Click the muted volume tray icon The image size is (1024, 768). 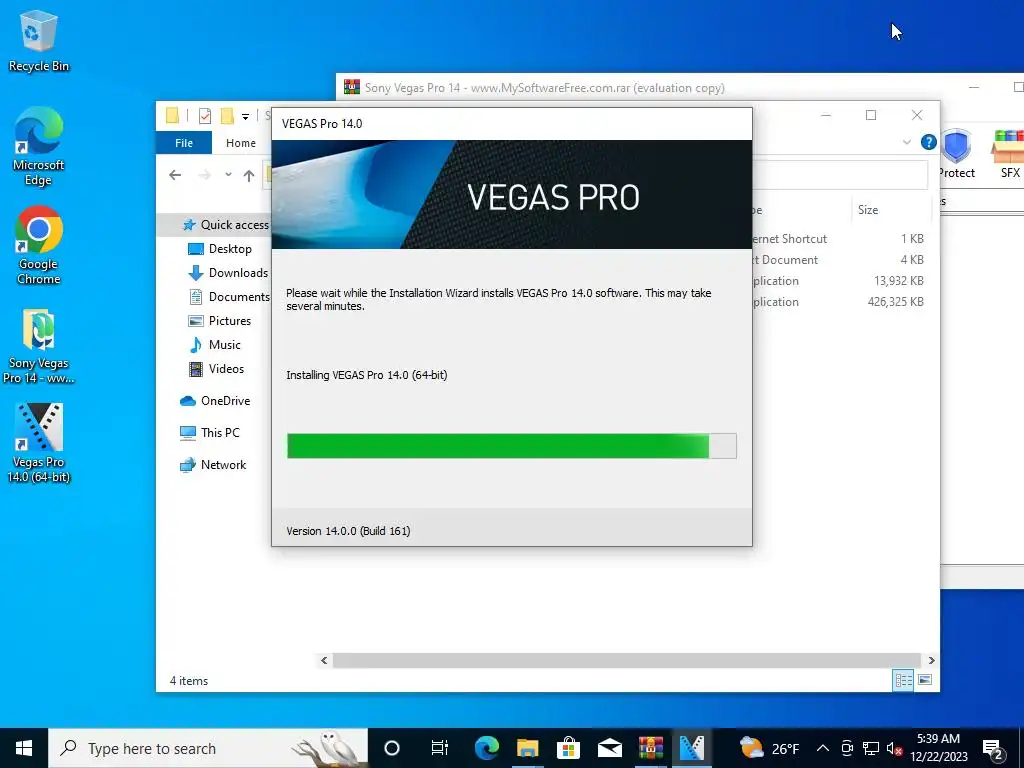pyautogui.click(x=894, y=748)
